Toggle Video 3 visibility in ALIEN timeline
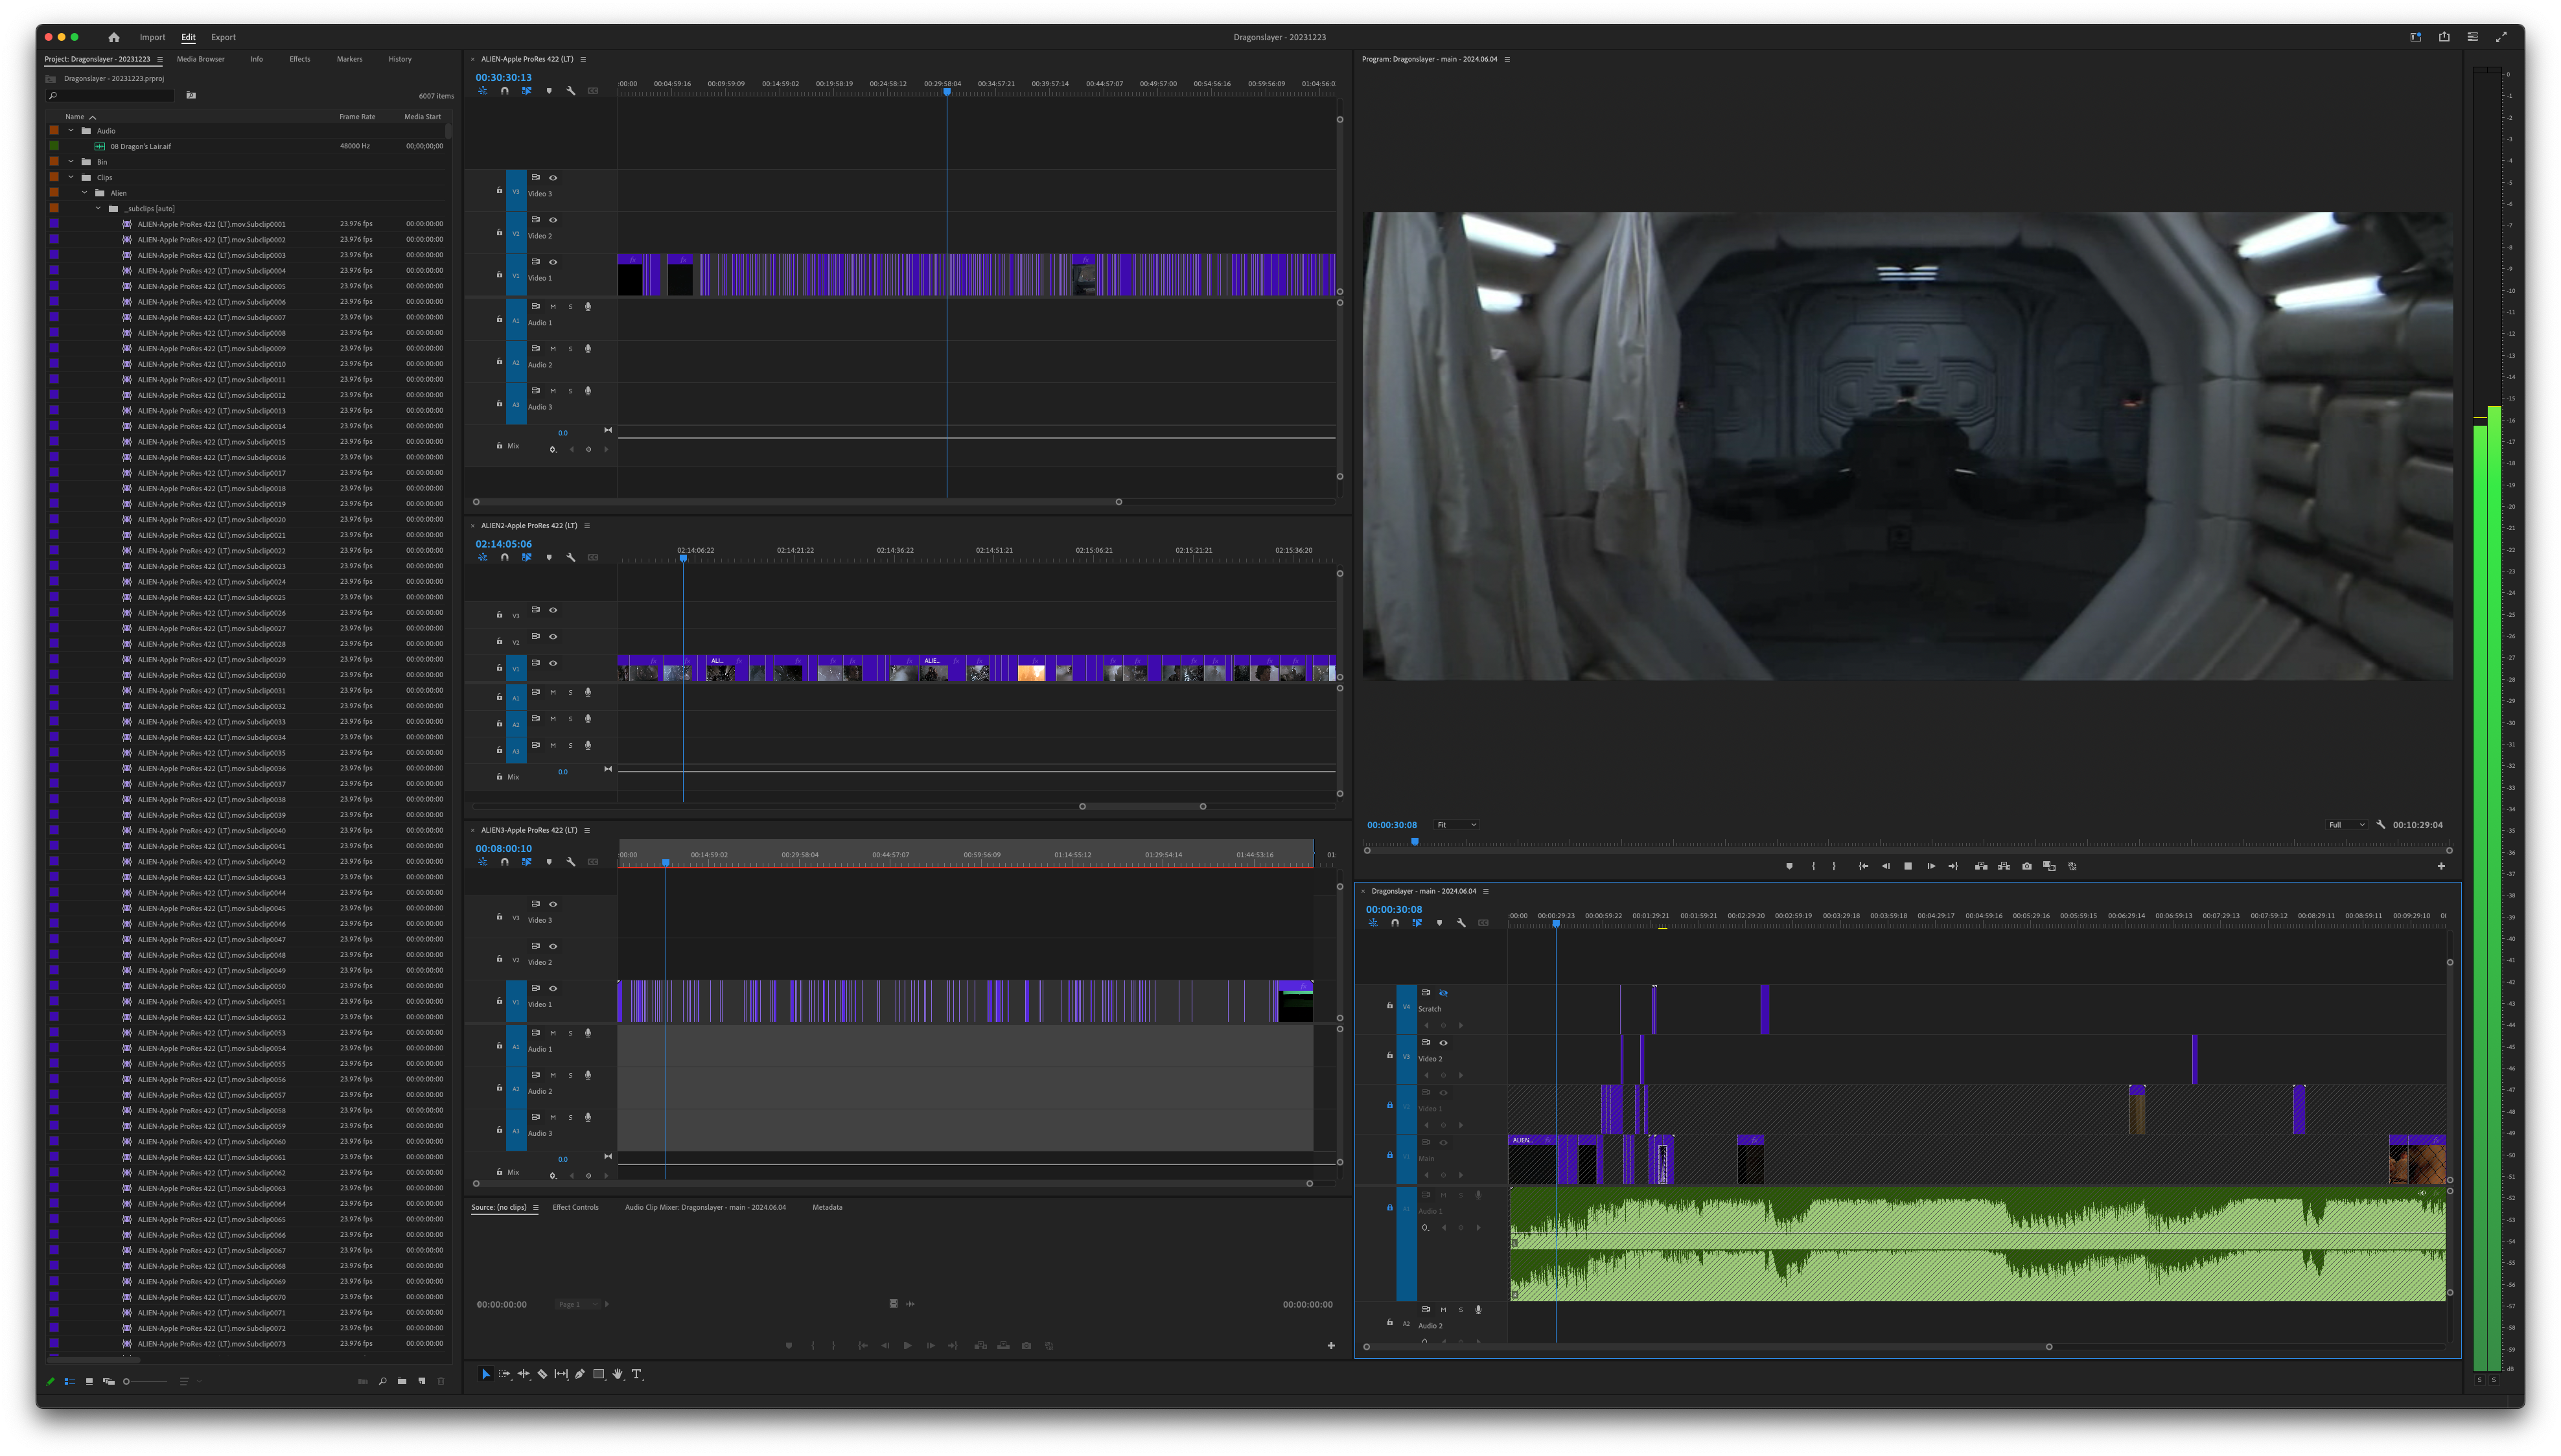The height and width of the screenshot is (1456, 2561). coord(553,178)
